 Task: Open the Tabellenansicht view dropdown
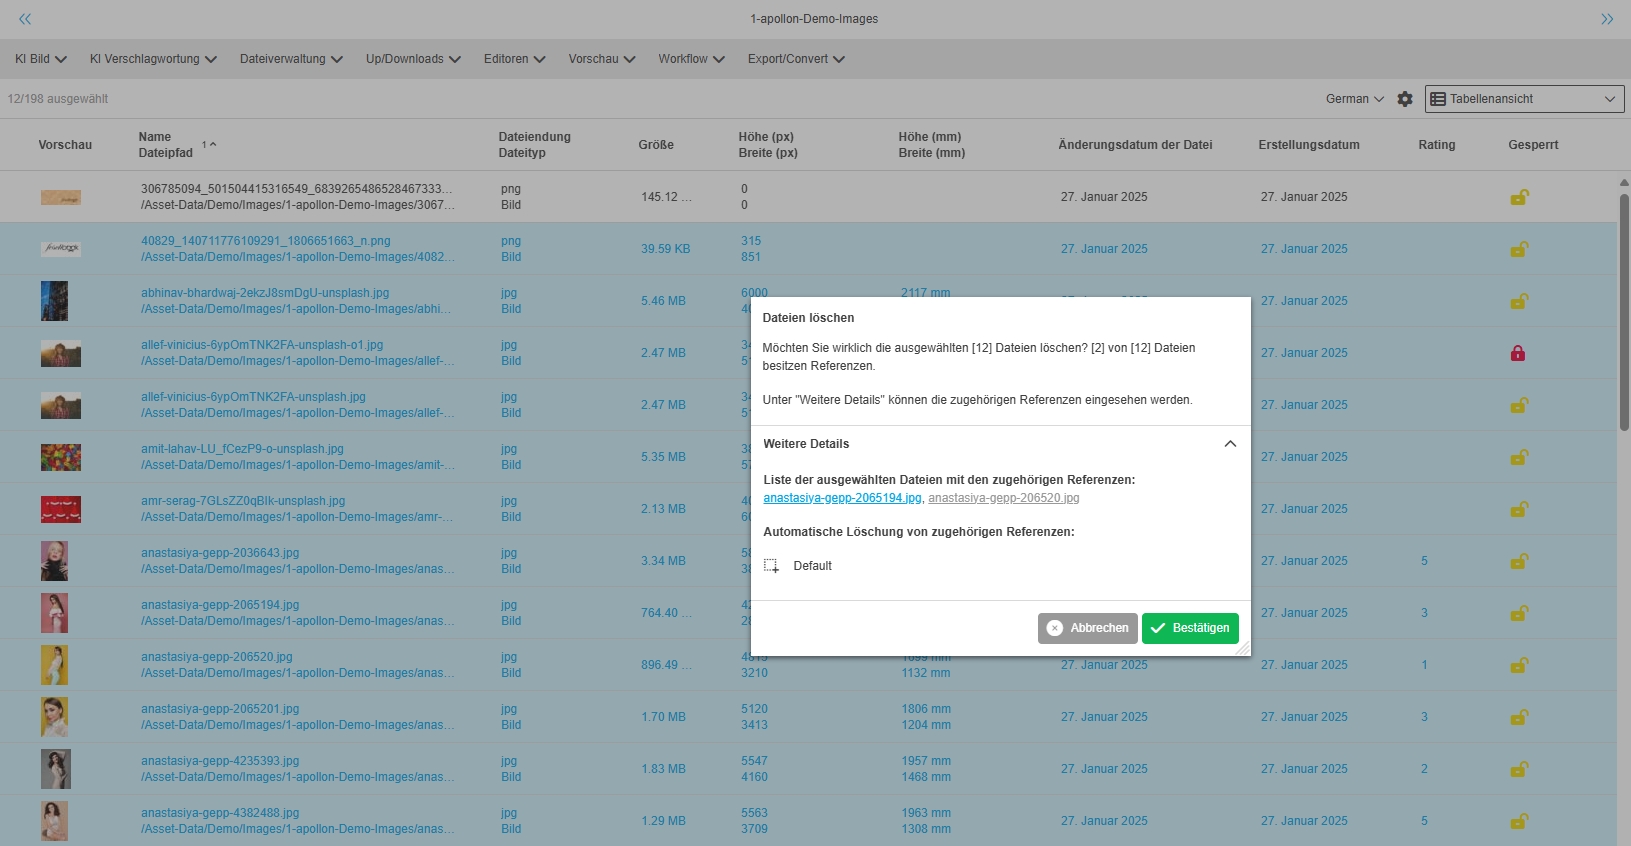tap(1524, 99)
